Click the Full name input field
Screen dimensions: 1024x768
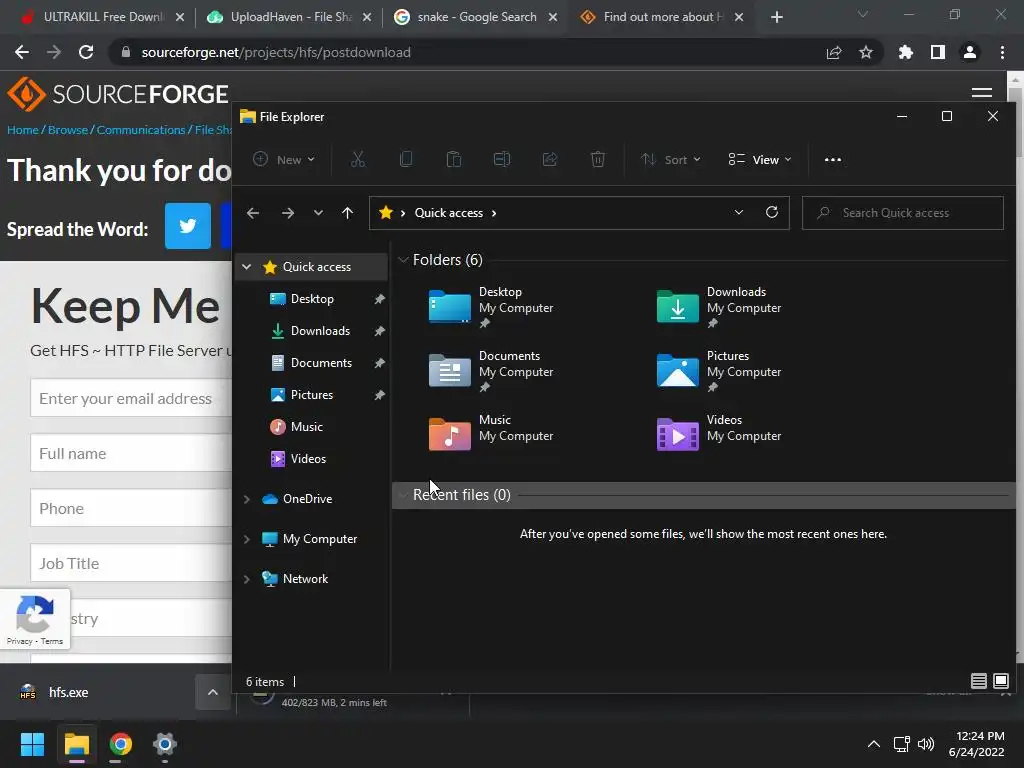pyautogui.click(x=131, y=453)
